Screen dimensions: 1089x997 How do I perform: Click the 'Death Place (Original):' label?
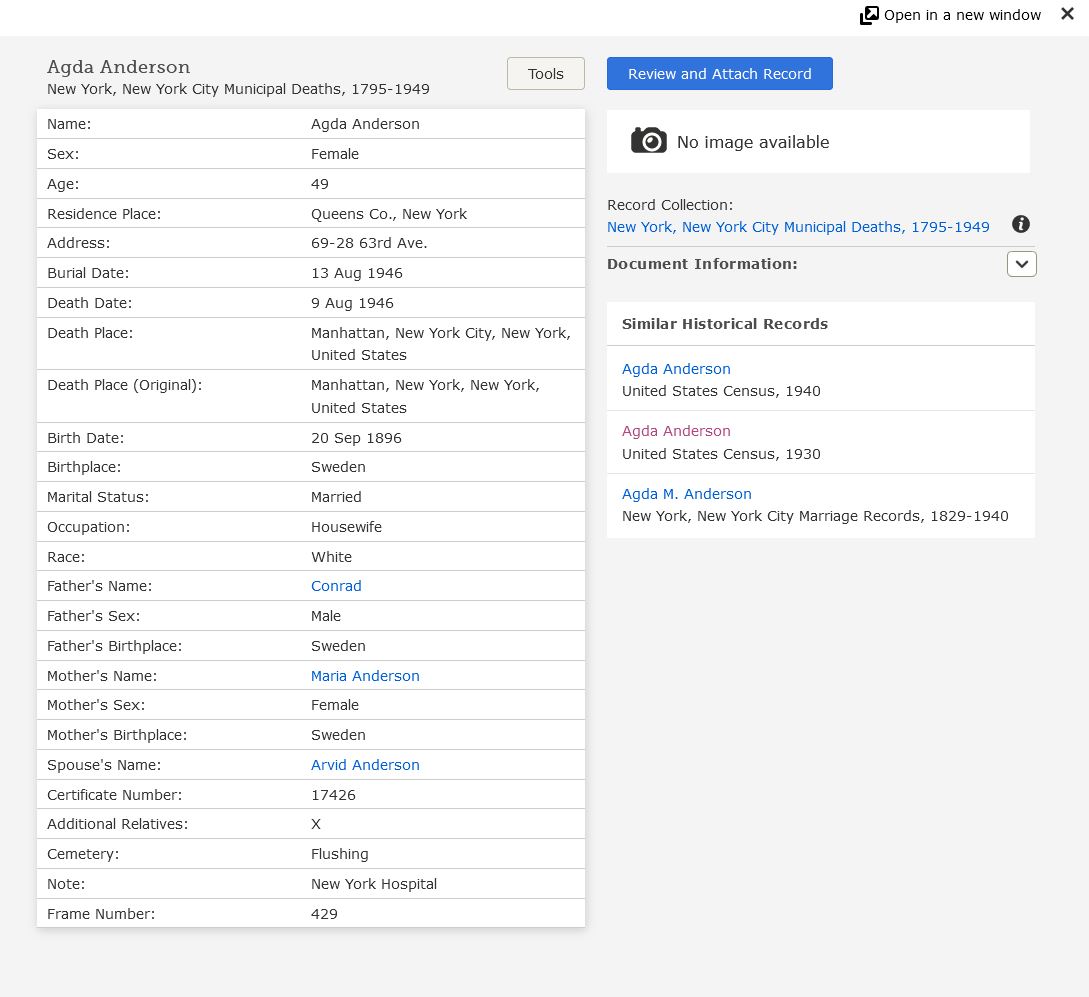[x=124, y=385]
